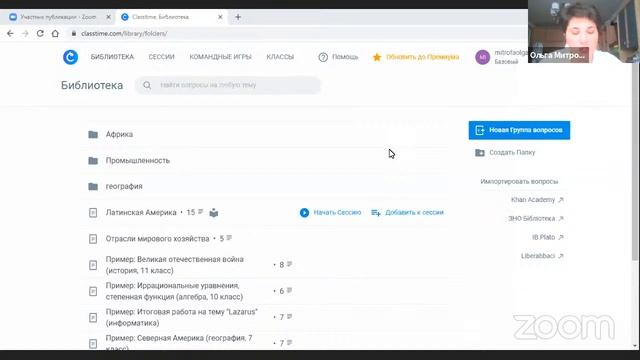This screenshot has height=360, width=640.
Task: Click the premium star icon
Action: pos(377,57)
